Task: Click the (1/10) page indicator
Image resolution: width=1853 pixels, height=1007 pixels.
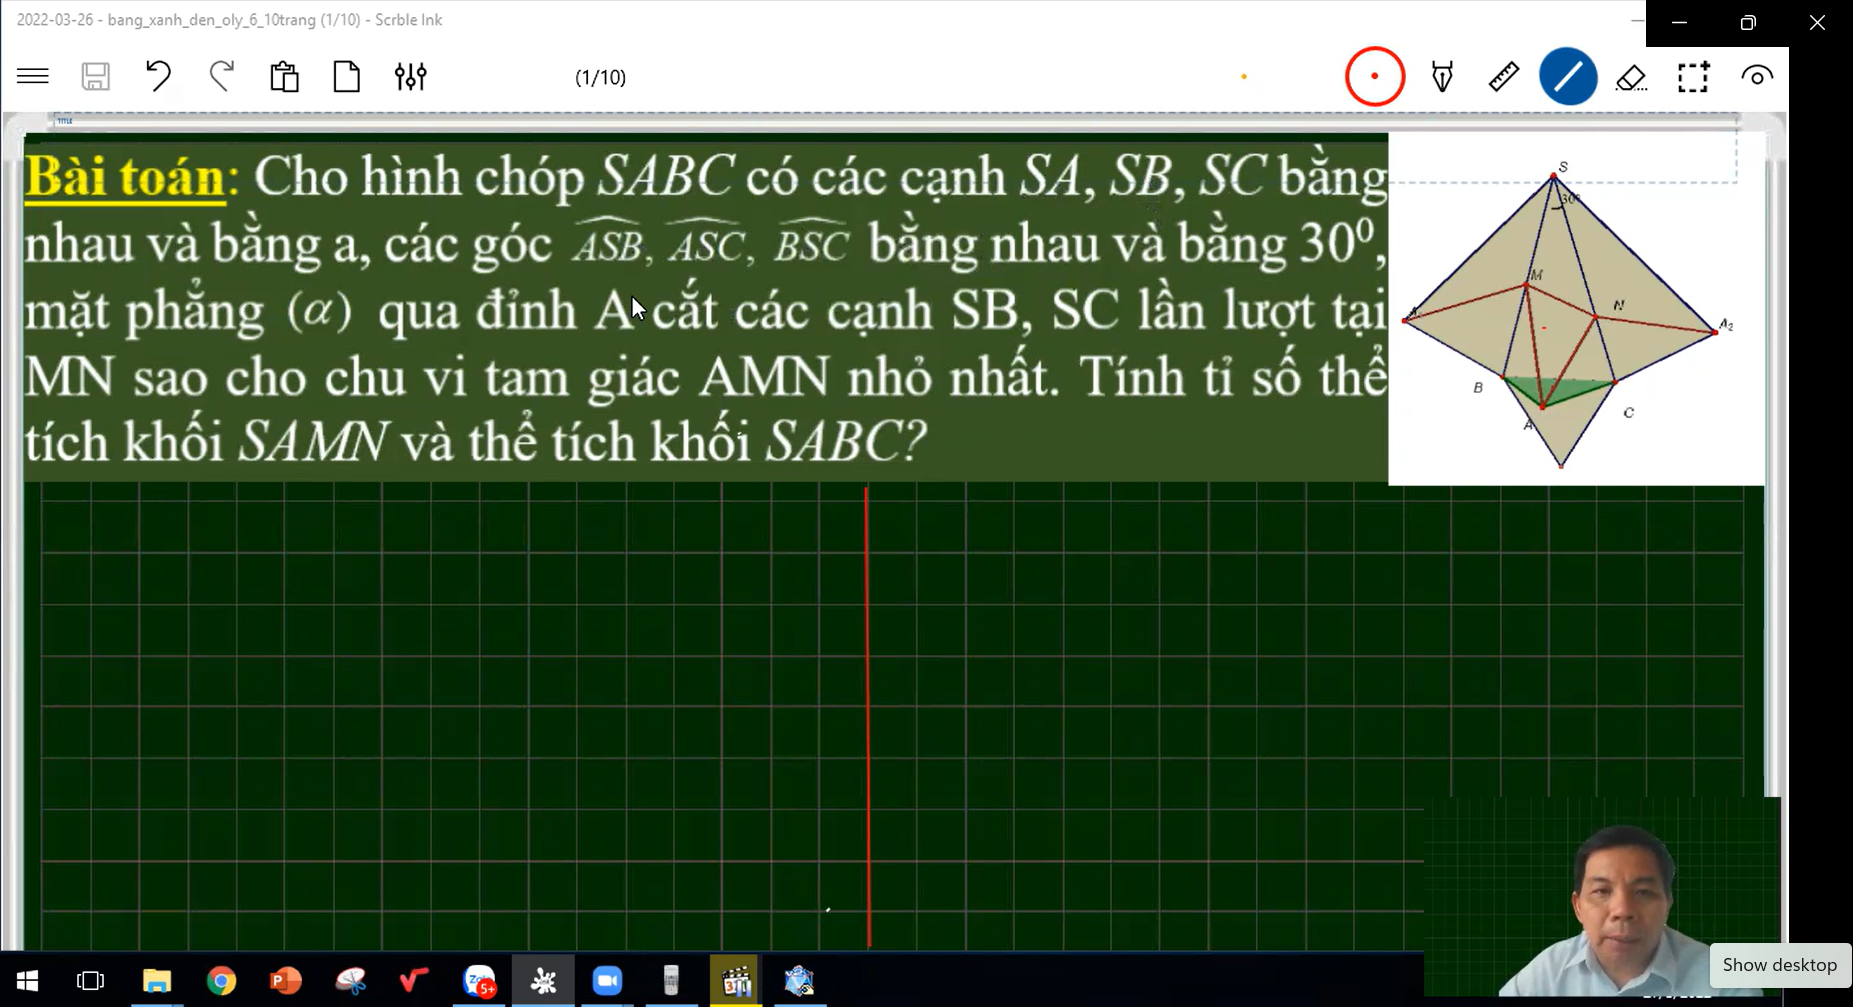Action: (600, 78)
